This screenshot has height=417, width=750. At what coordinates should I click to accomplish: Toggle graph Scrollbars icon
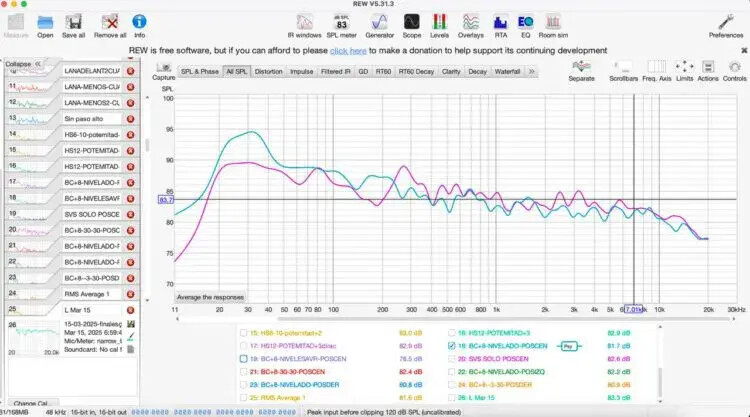pos(623,71)
